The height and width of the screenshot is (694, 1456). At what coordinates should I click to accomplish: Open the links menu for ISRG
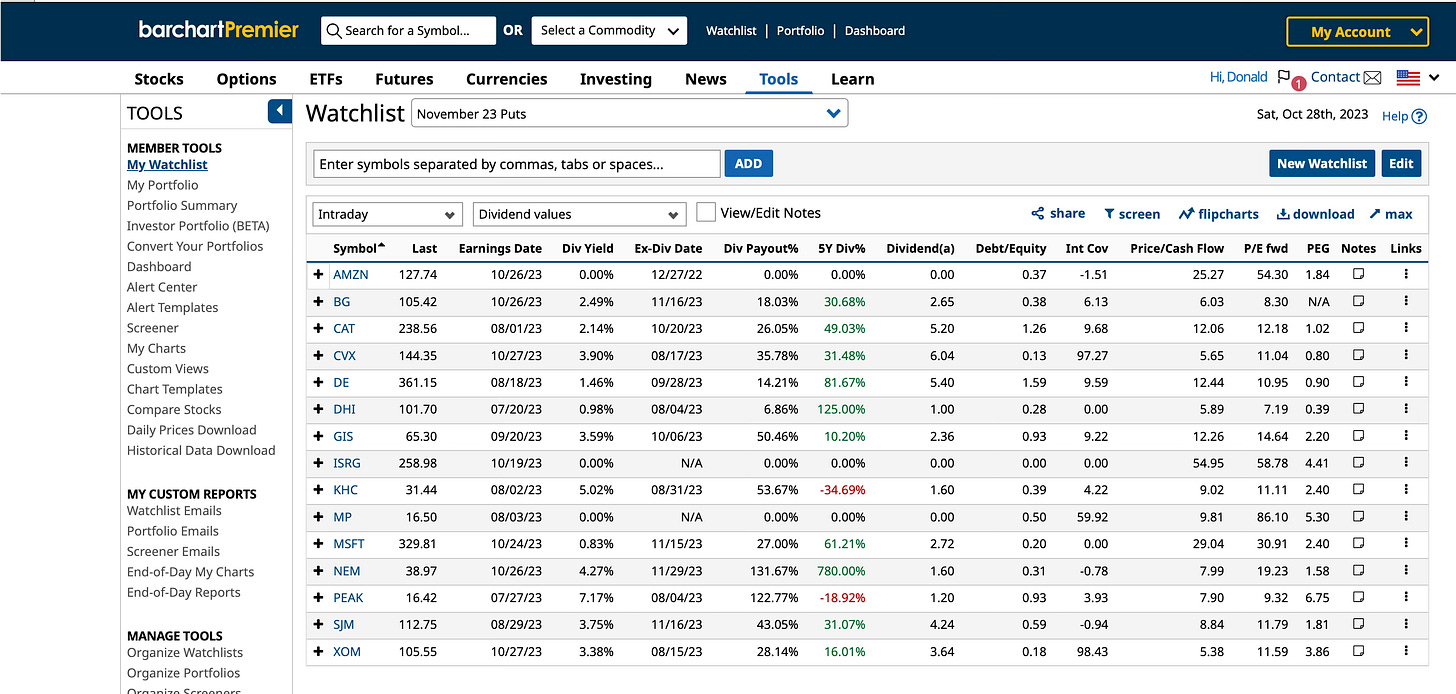[x=1406, y=463]
